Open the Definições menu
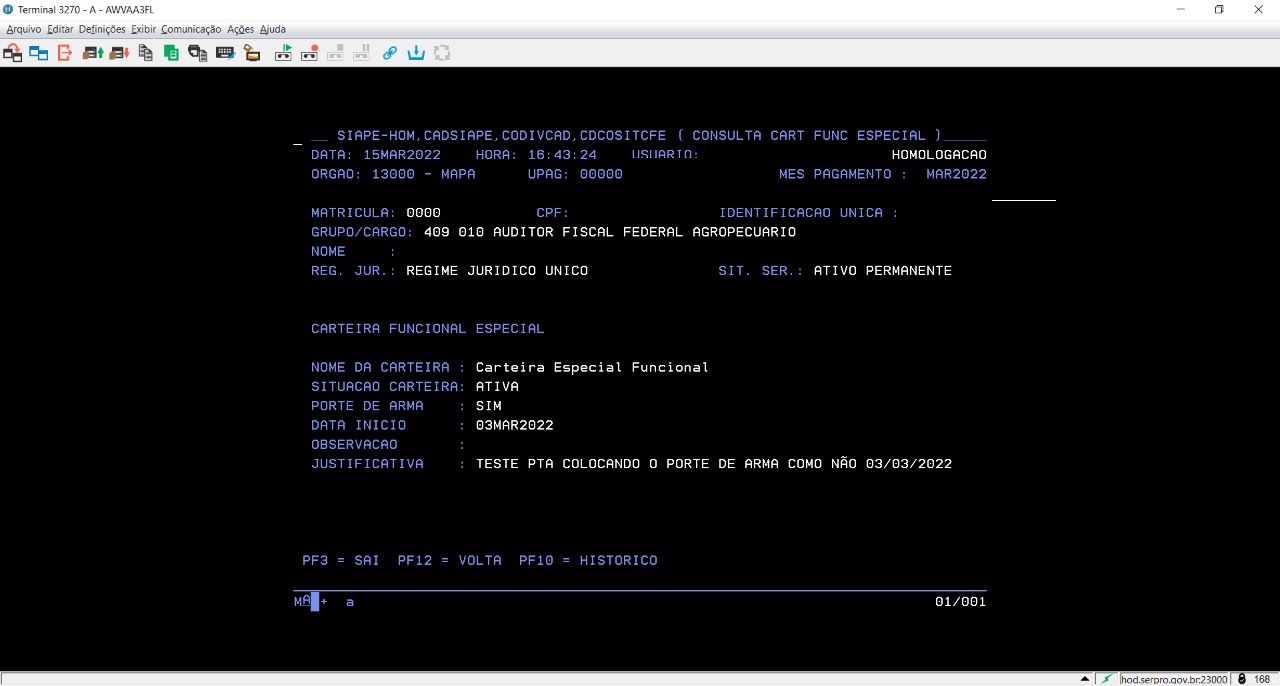This screenshot has height=686, width=1280. tap(102, 29)
